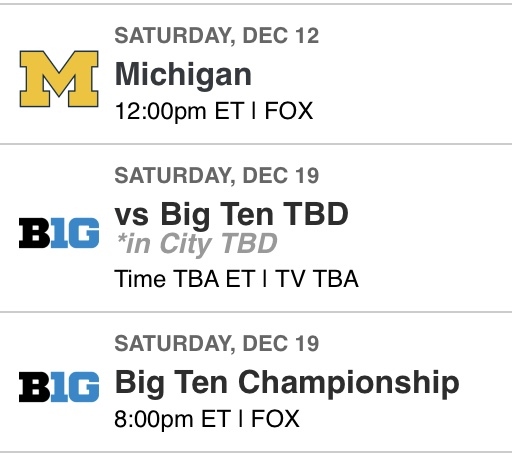Select the Dec 19 date above Big Ten TBD
This screenshot has width=512, height=455.
[217, 176]
